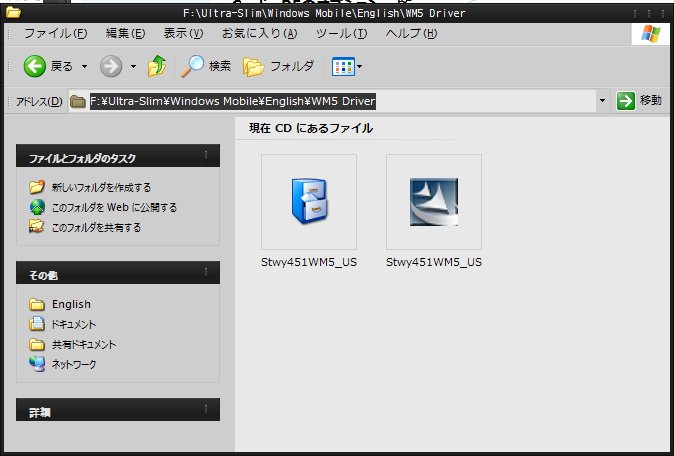The height and width of the screenshot is (456, 674).
Task: Click the Stwy451WM5_US label under cabinet icon
Action: pos(309,262)
